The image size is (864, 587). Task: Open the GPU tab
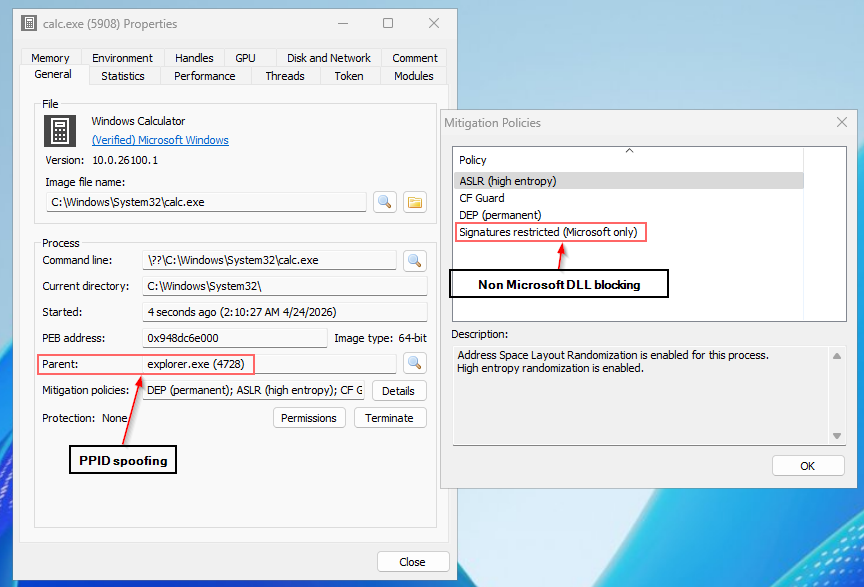[245, 58]
